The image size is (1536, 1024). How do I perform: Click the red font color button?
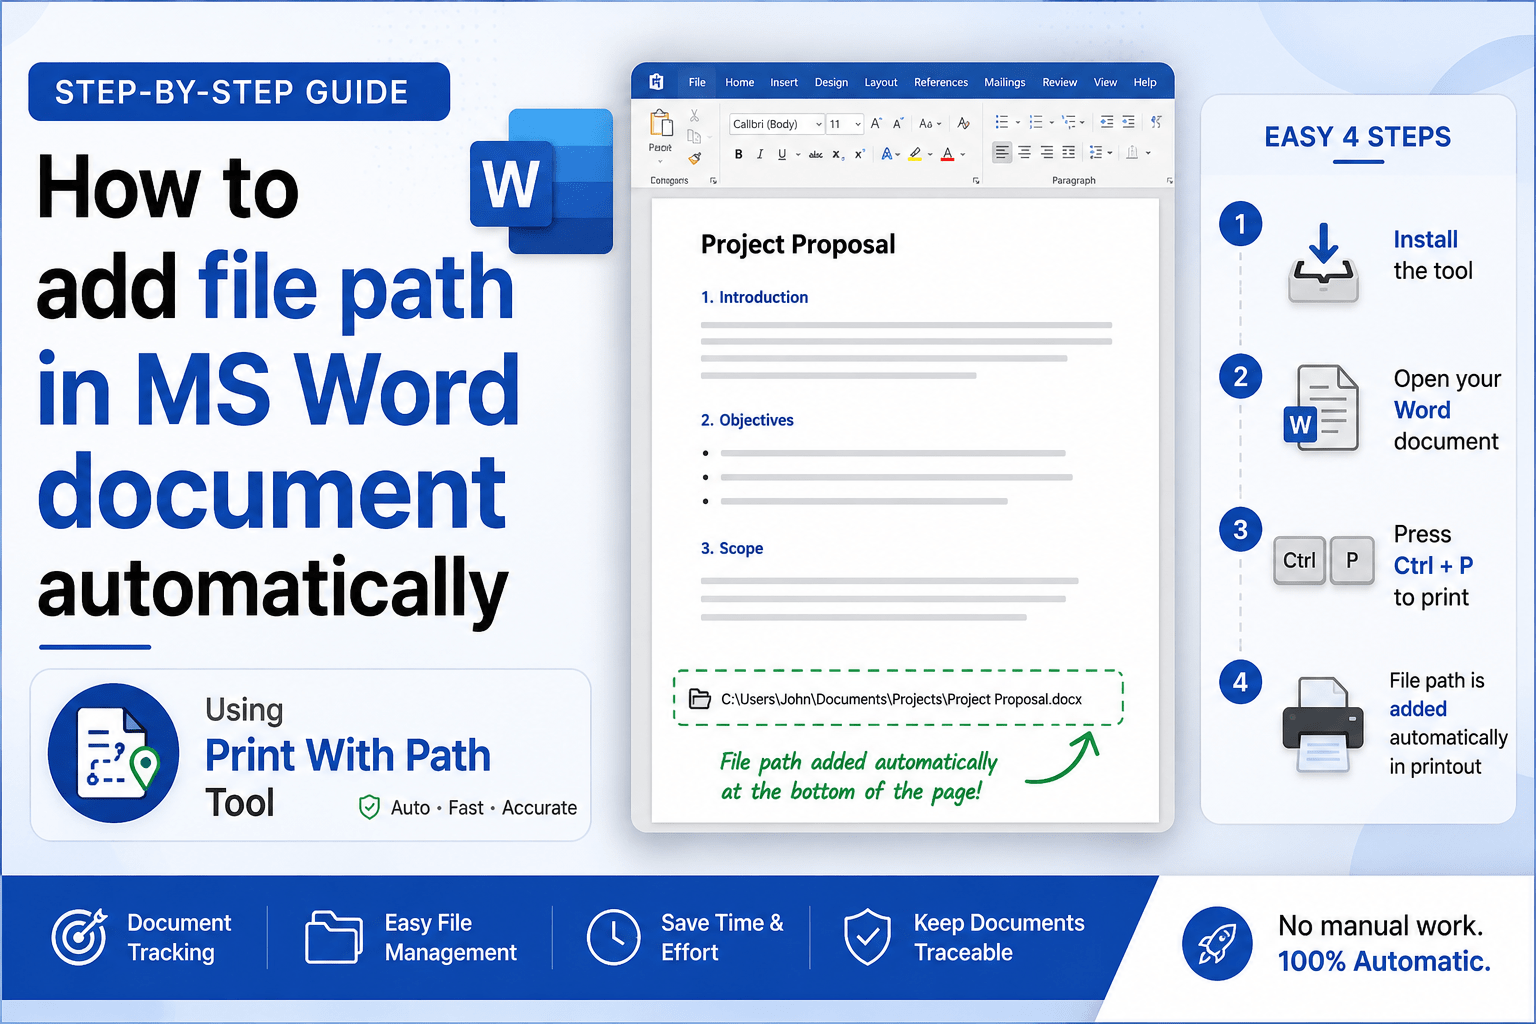(x=948, y=154)
